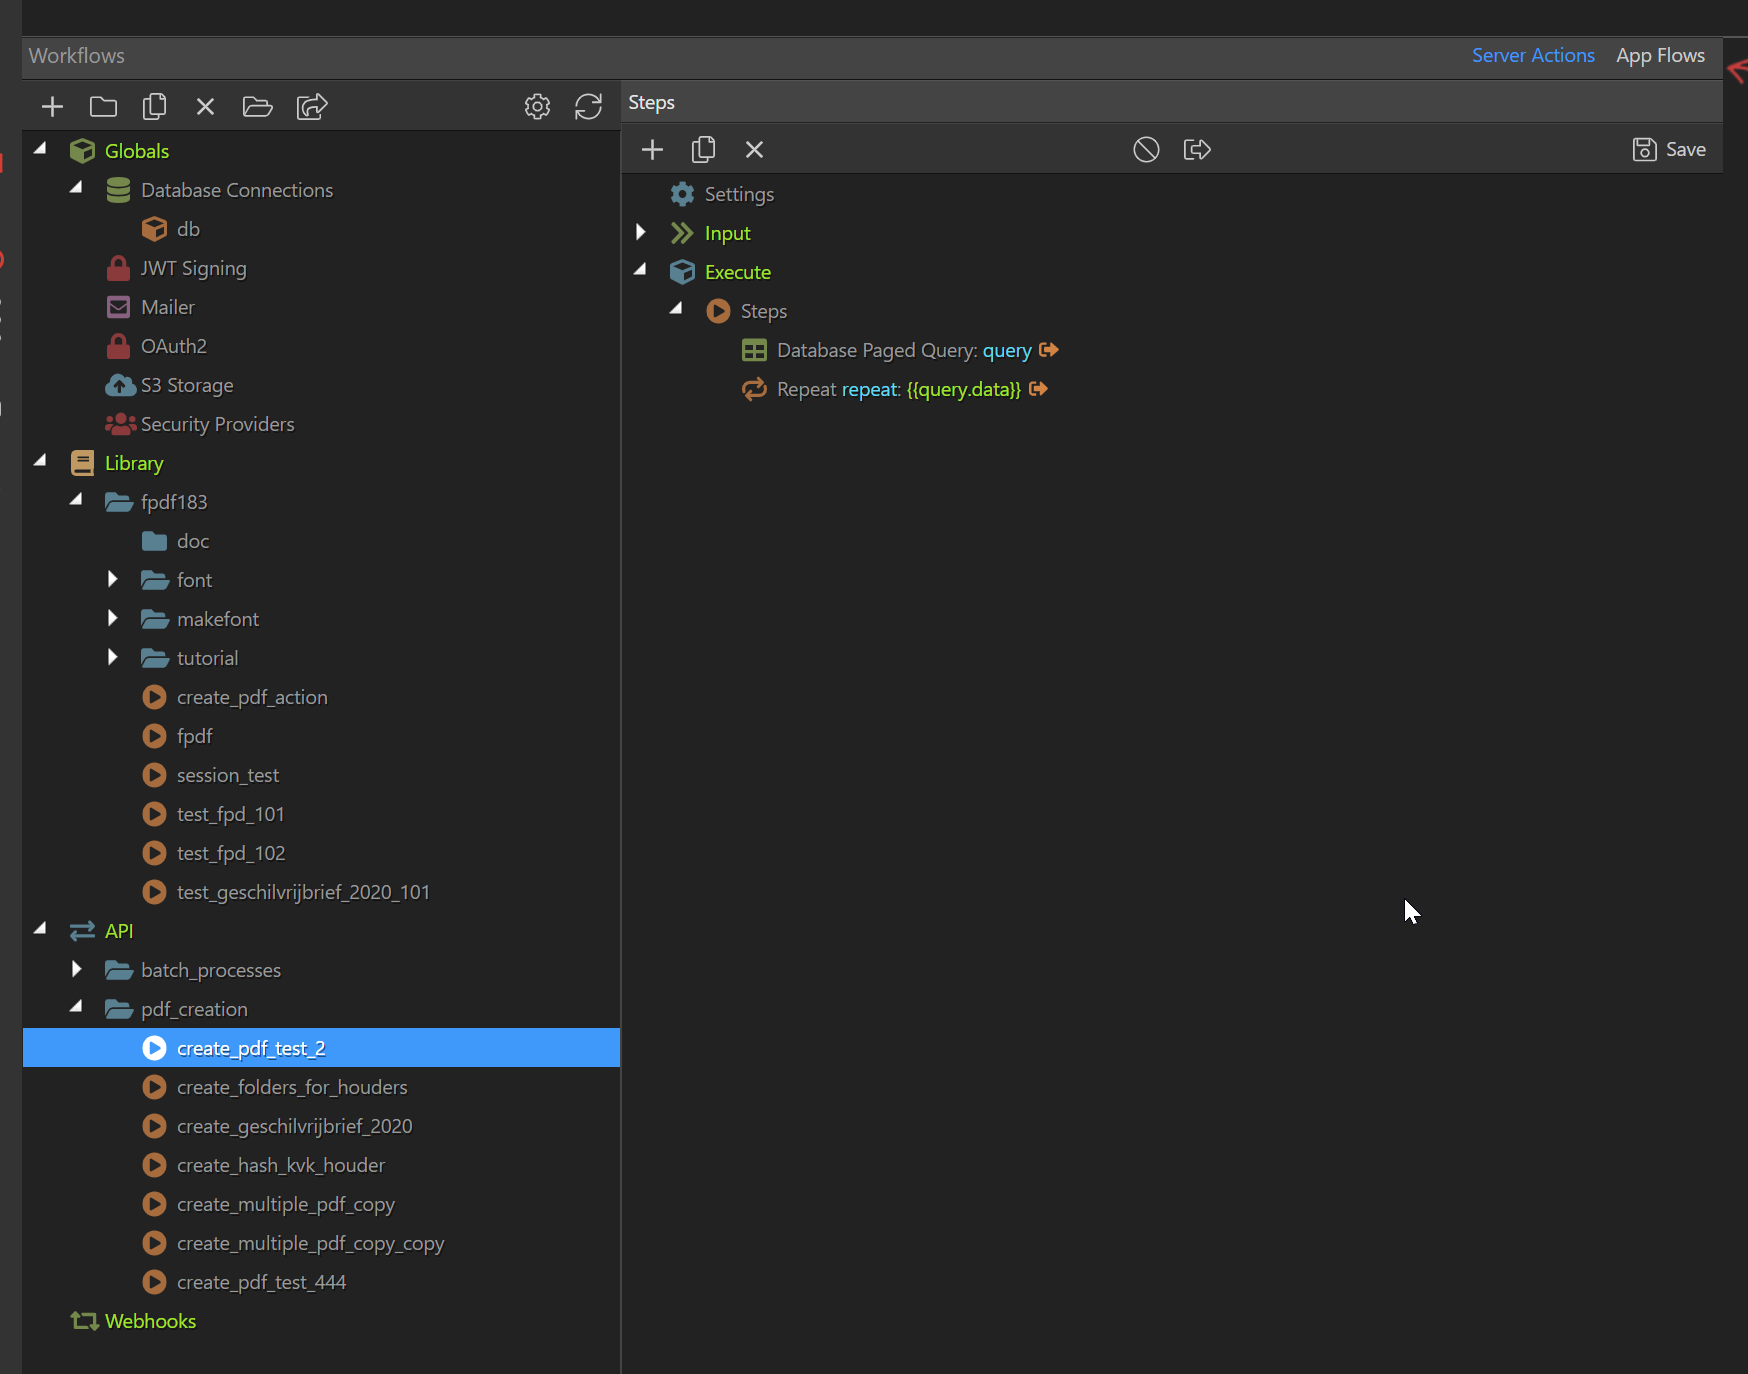
Task: Collapse the Execute section
Action: (x=641, y=271)
